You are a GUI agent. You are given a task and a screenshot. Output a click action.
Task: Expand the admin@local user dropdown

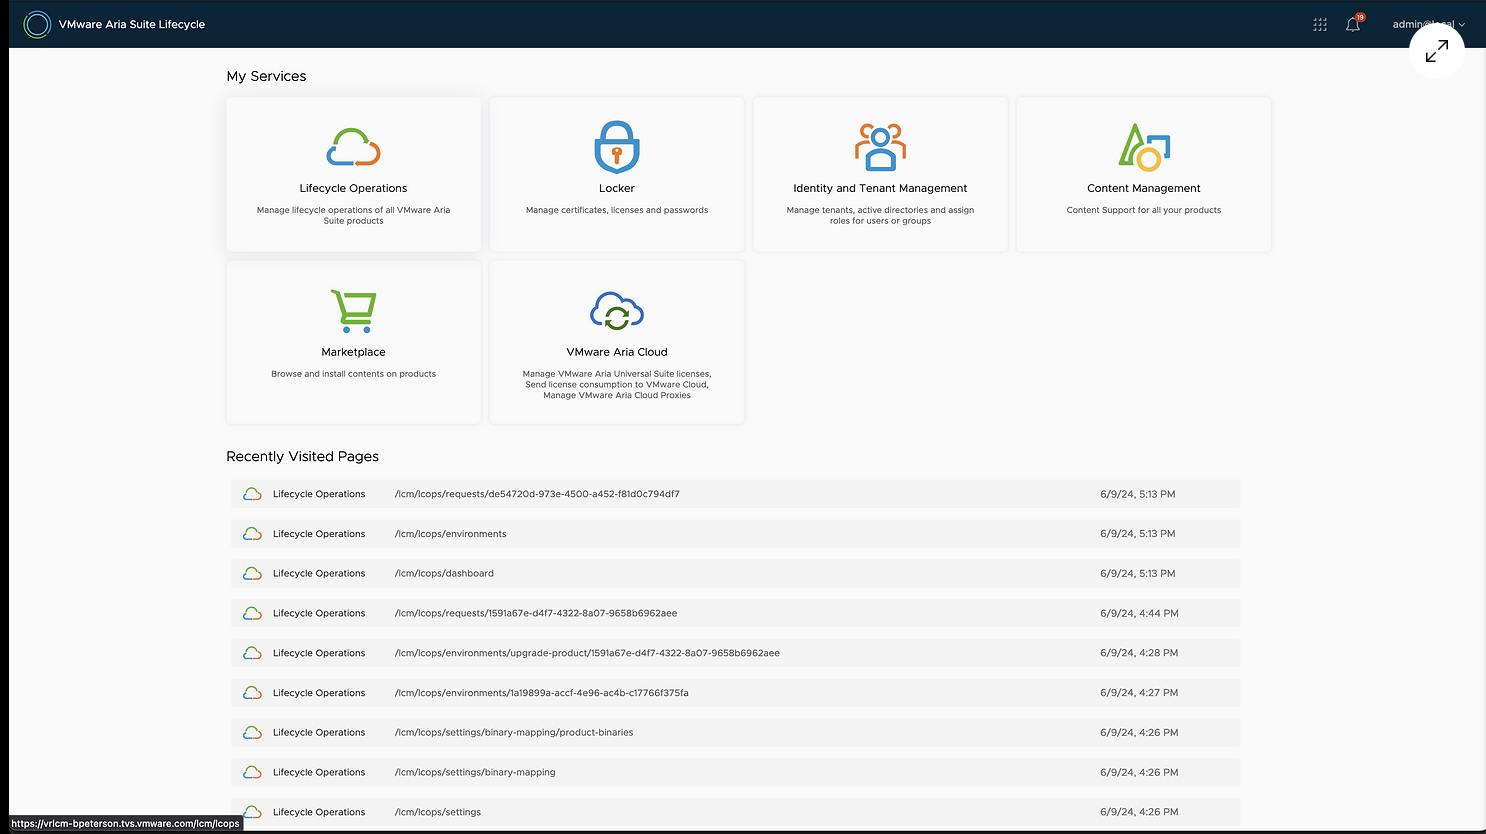point(1428,24)
